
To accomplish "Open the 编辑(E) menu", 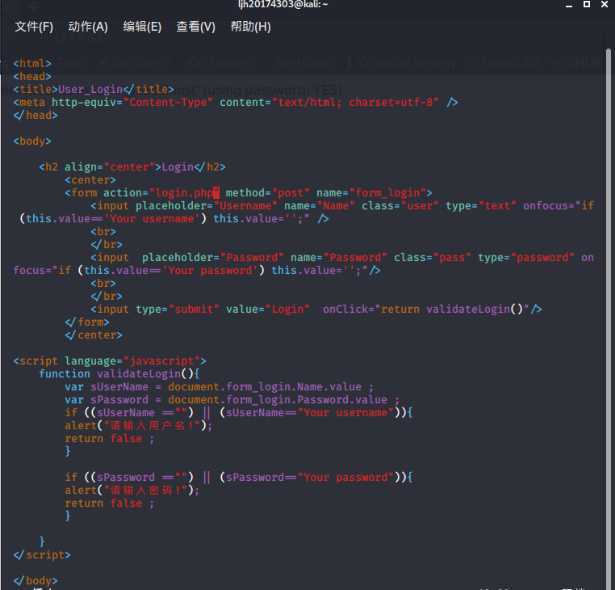I will pyautogui.click(x=142, y=26).
